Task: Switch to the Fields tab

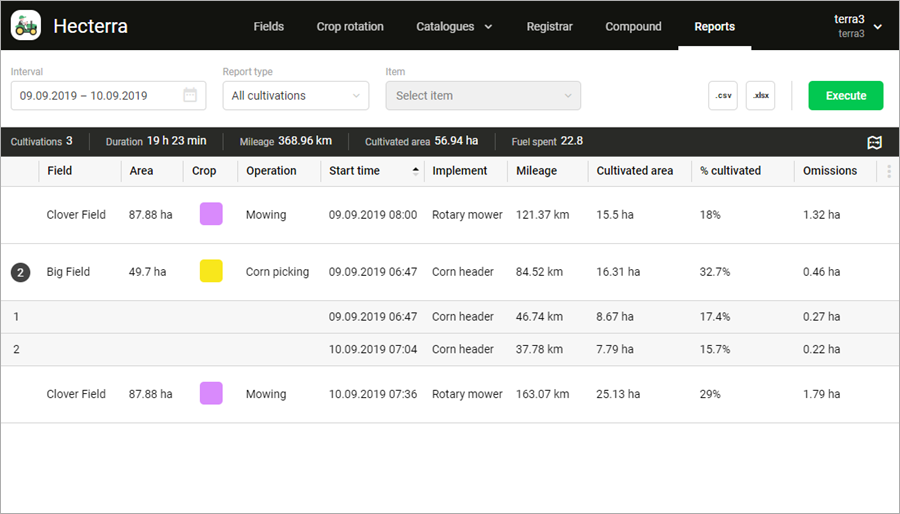Action: pyautogui.click(x=268, y=27)
